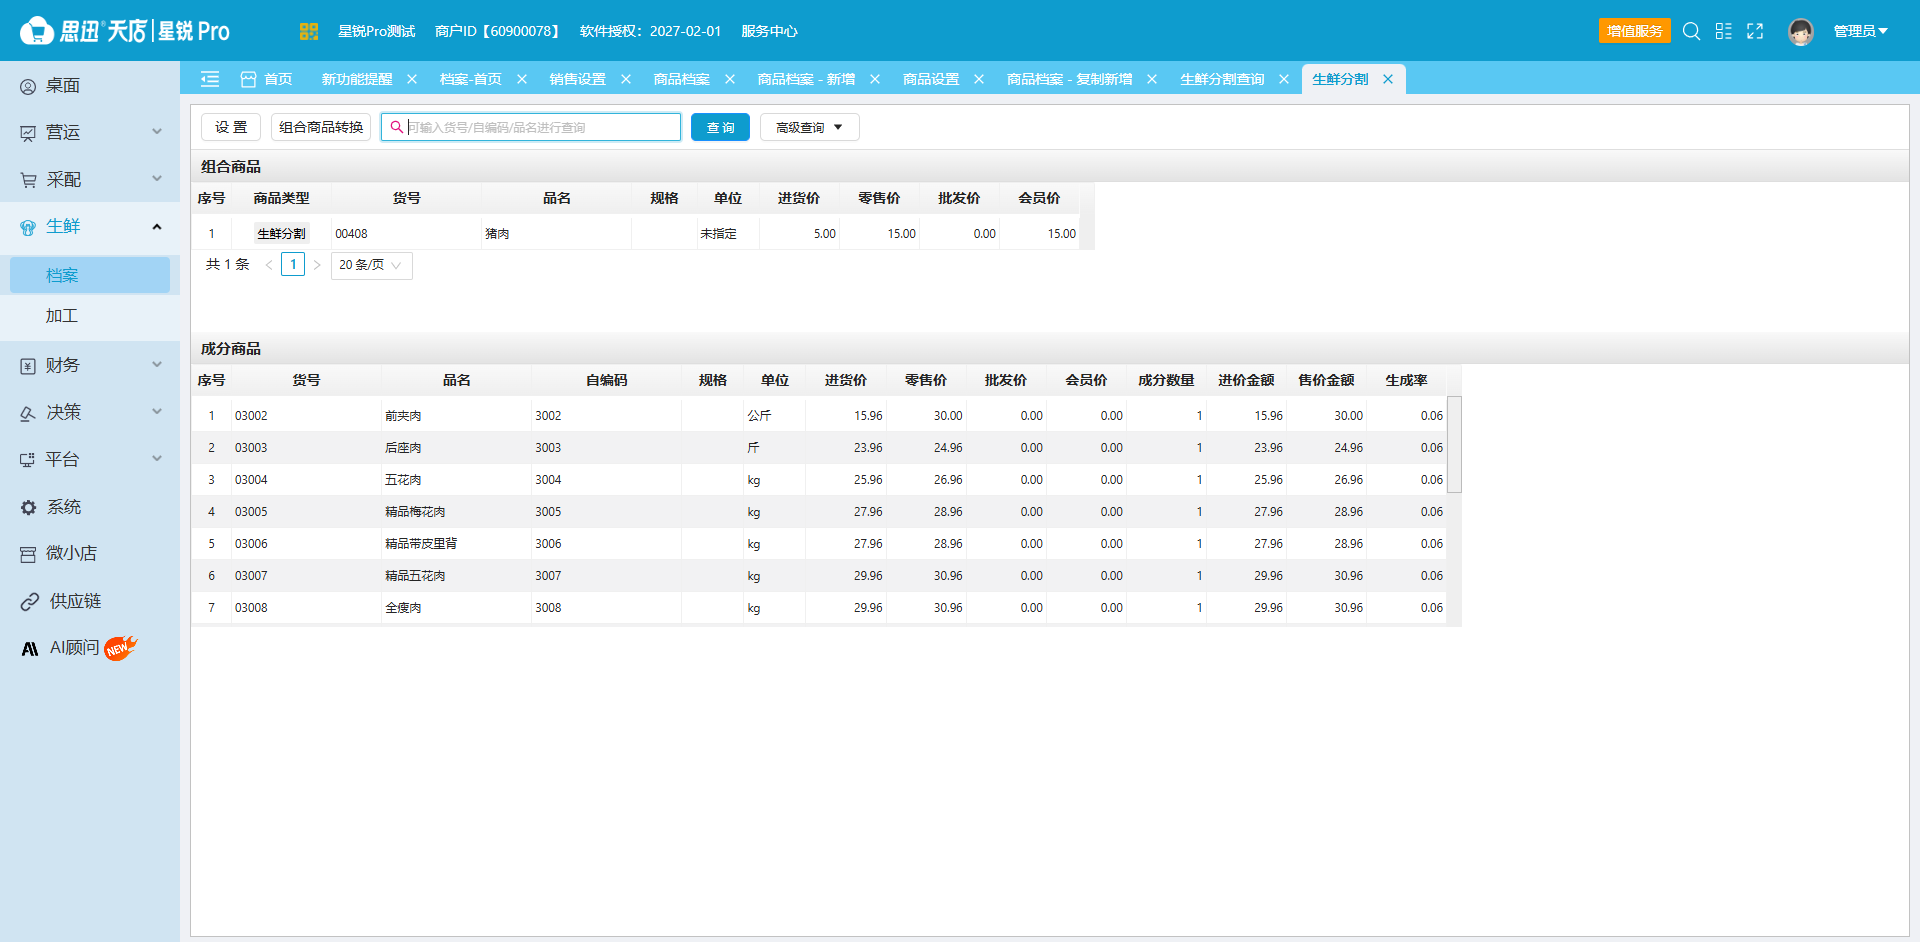This screenshot has height=942, width=1920.
Task: Close the 新功能提醒 tab
Action: 412,79
